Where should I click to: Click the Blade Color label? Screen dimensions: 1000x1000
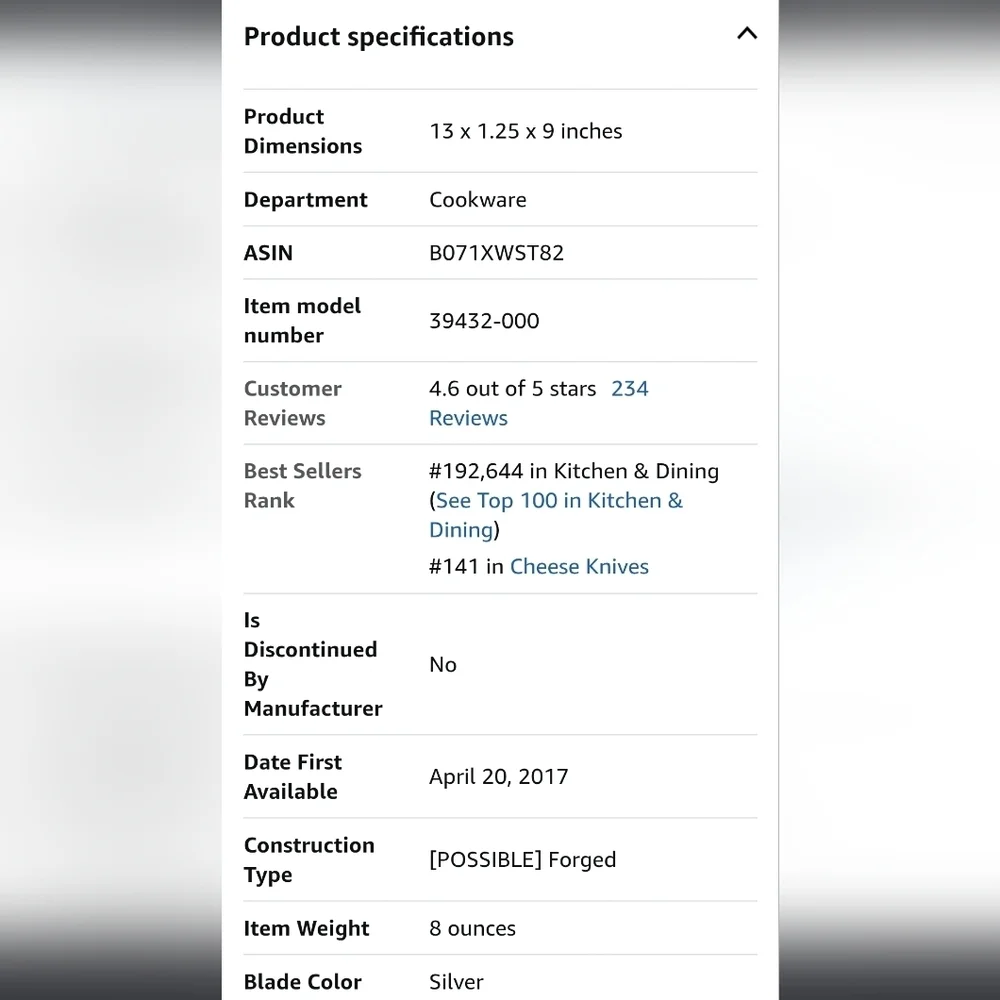[x=302, y=982]
